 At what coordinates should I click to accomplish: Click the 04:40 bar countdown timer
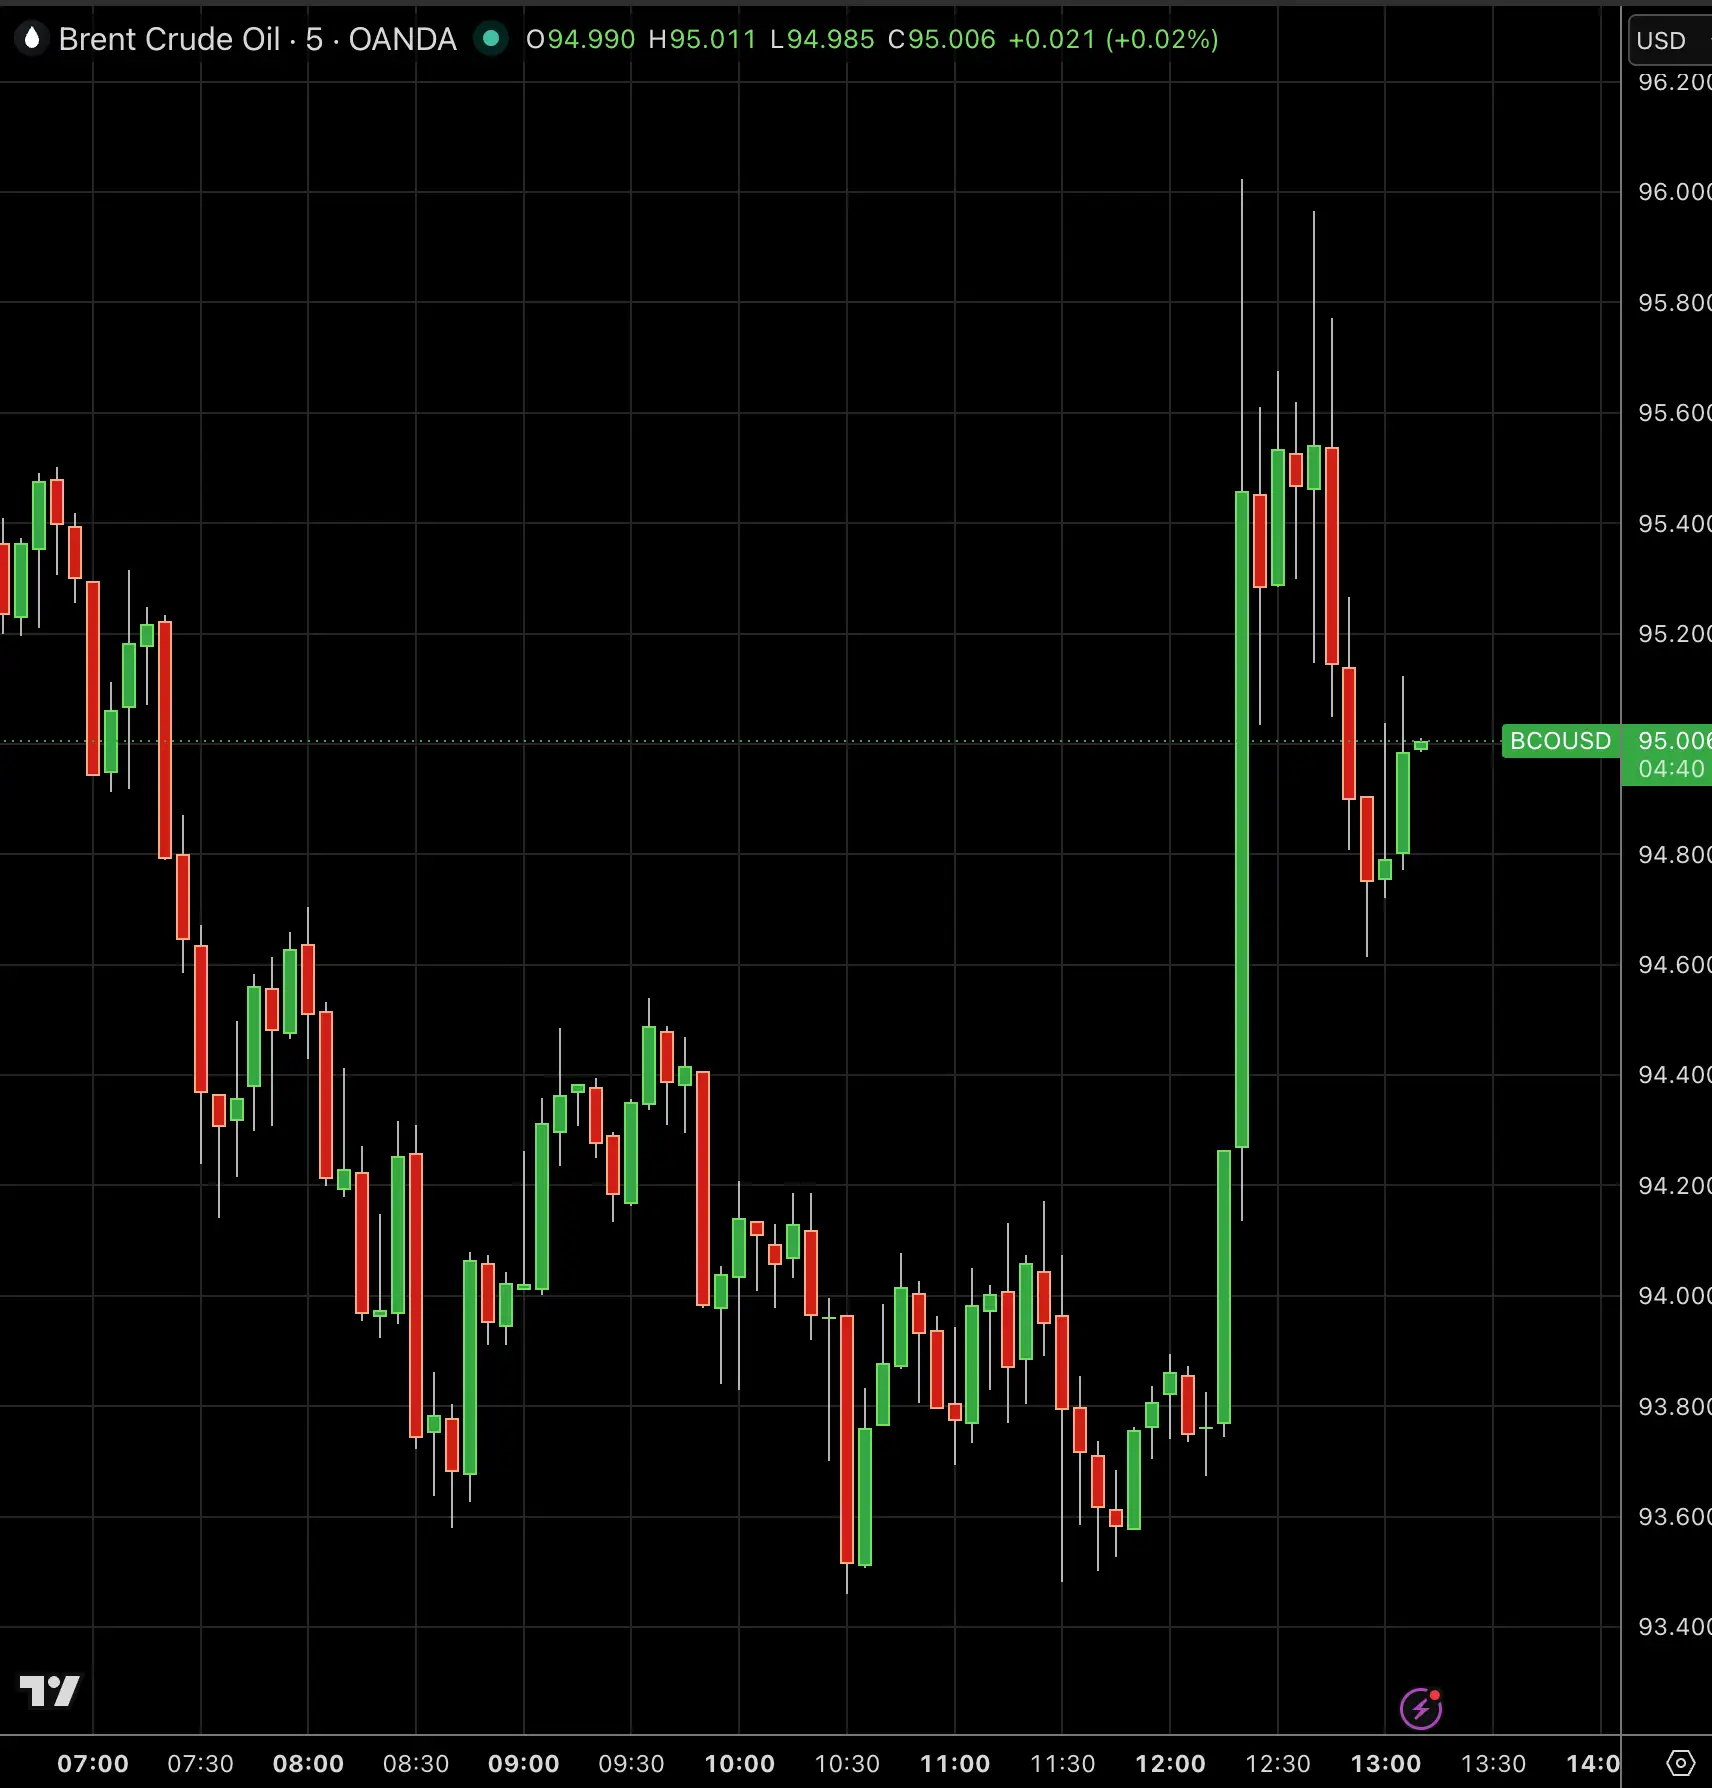pyautogui.click(x=1671, y=769)
